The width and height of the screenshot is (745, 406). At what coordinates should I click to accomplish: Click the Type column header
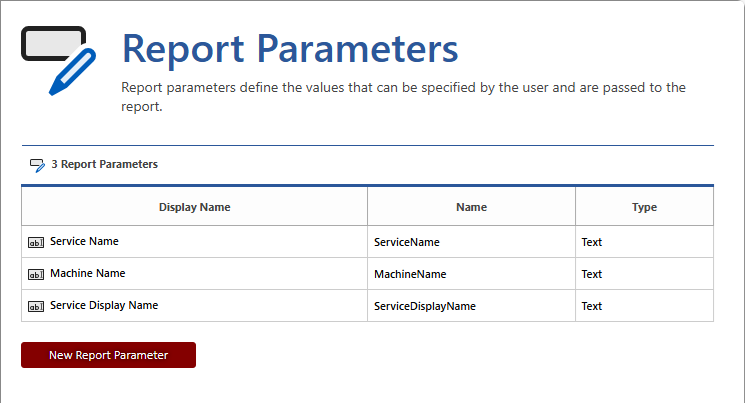coord(644,207)
